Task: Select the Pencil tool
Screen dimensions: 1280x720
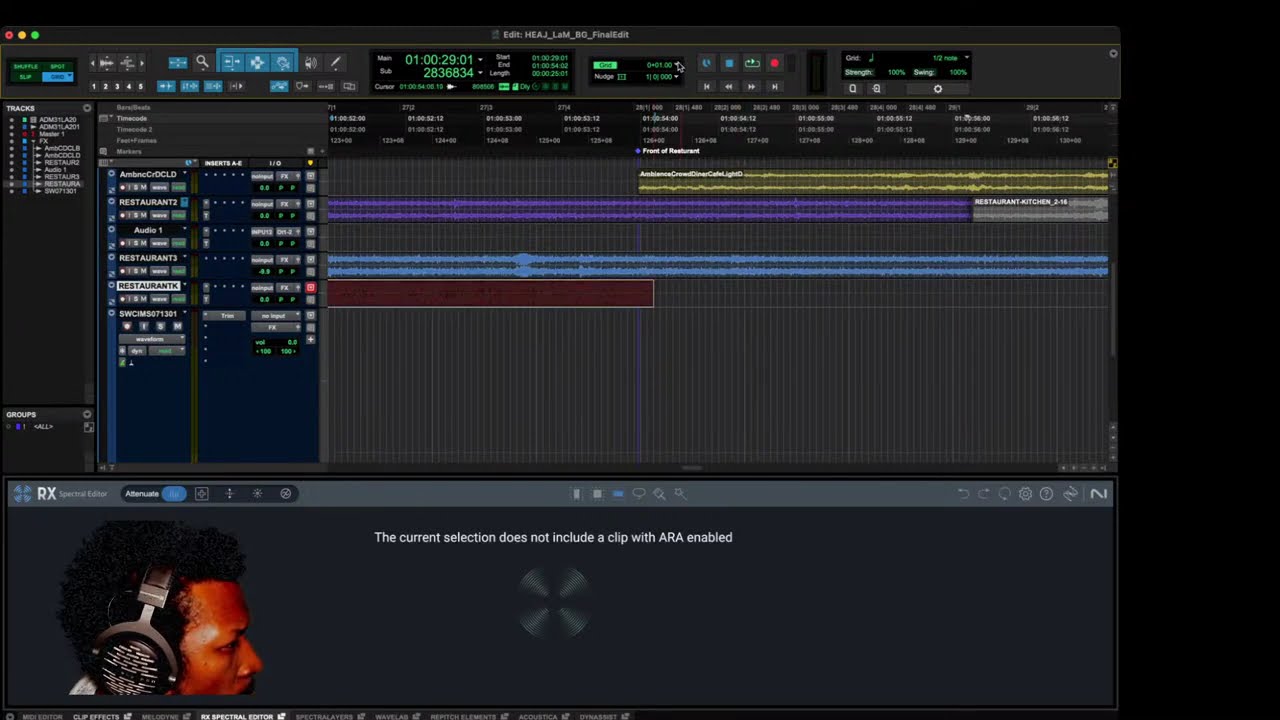Action: click(x=335, y=62)
